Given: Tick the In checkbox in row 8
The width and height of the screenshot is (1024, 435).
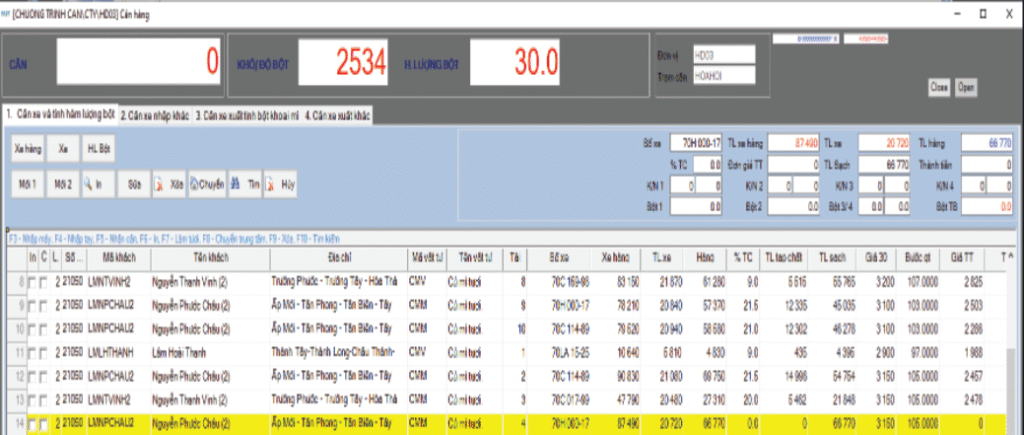Looking at the screenshot, I should point(32,284).
